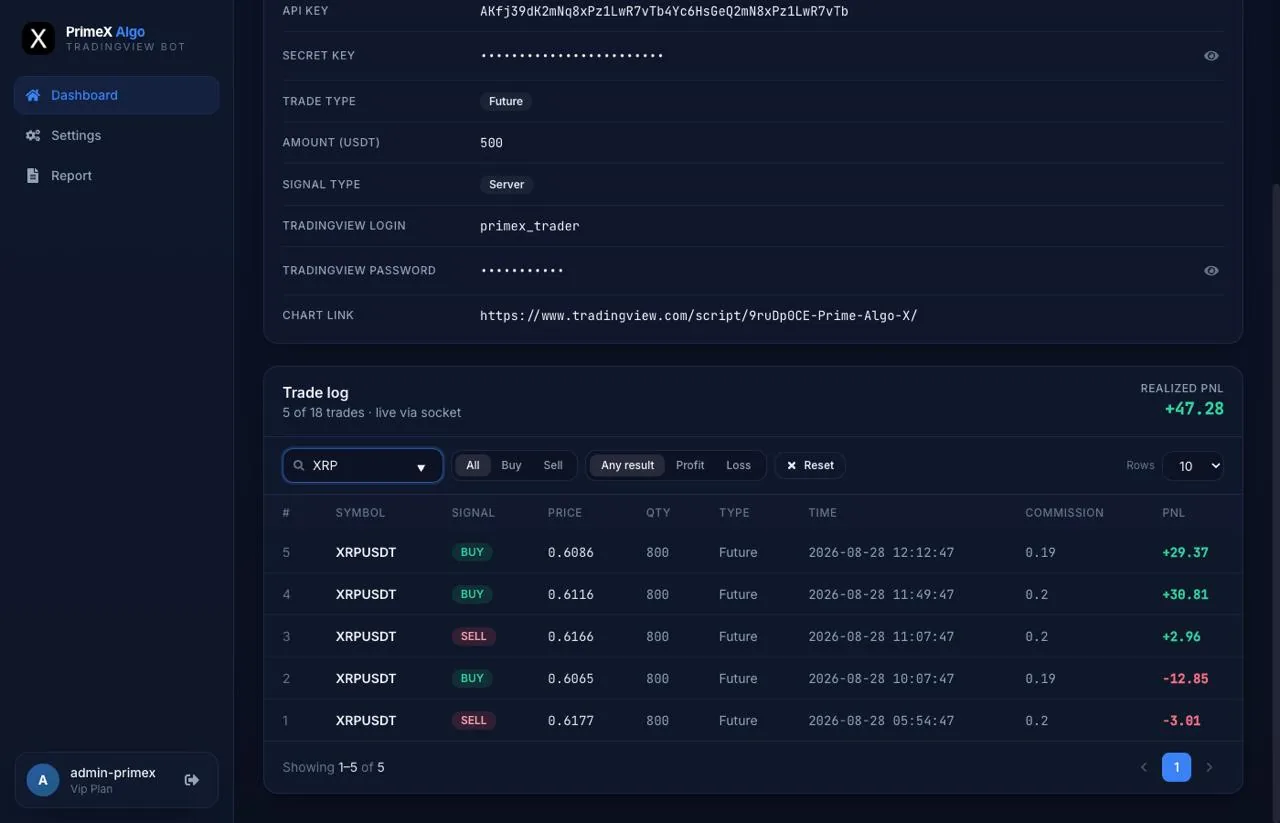
Task: Focus the XRP symbol search field
Action: (x=363, y=466)
